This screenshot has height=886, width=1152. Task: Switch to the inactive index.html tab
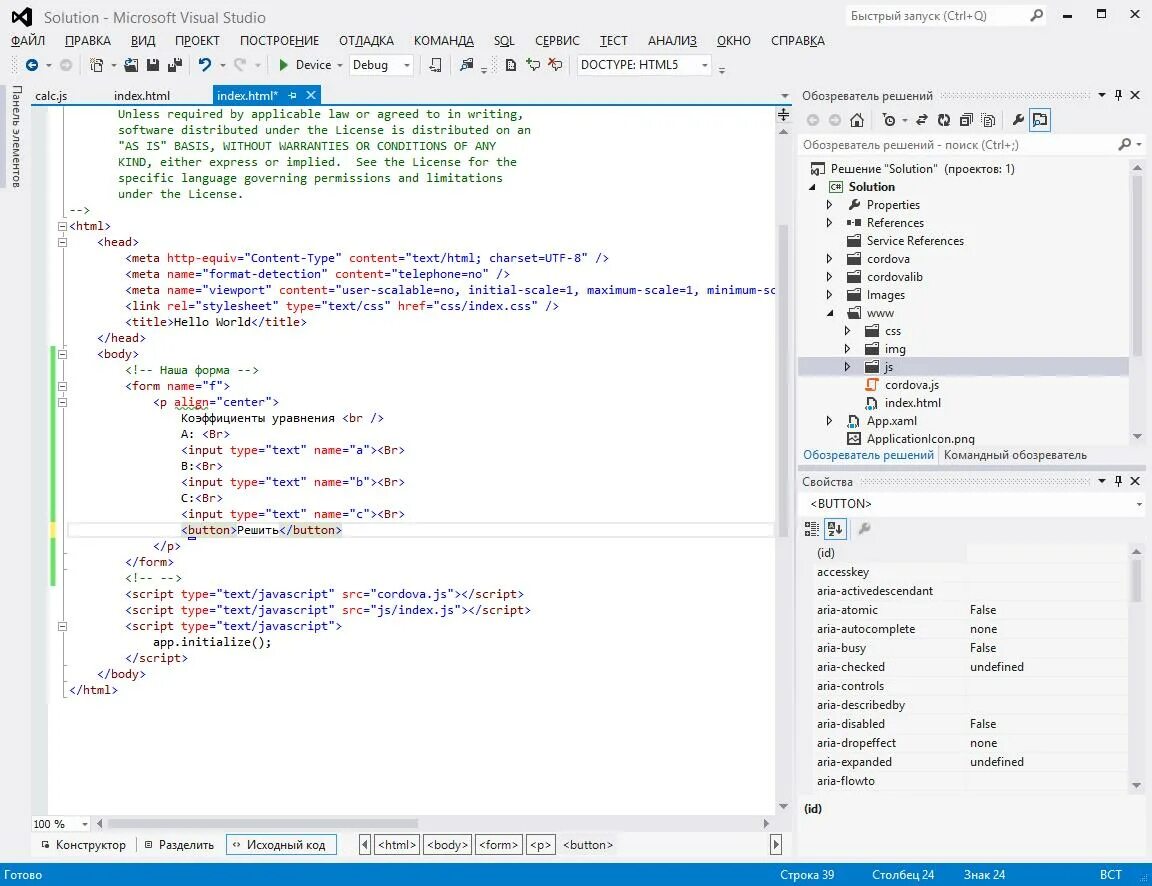pos(142,96)
